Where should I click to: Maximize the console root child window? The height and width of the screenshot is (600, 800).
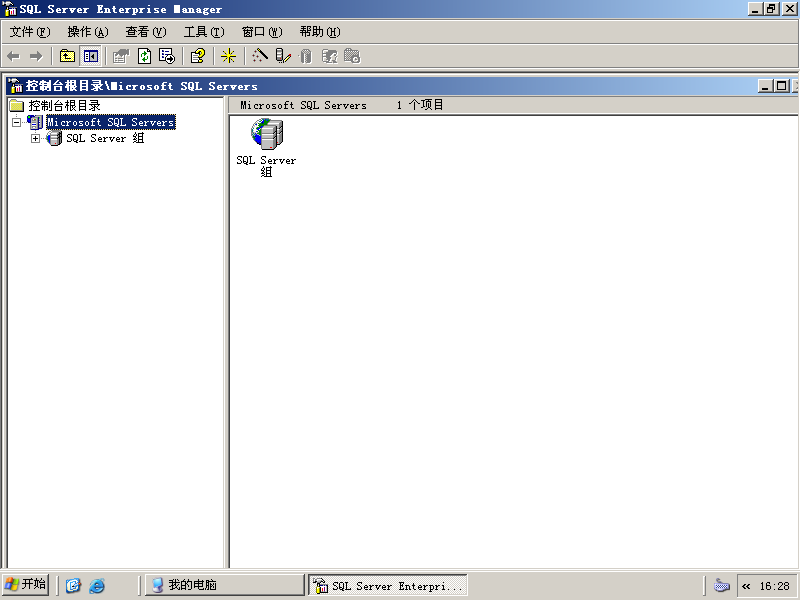tap(781, 86)
